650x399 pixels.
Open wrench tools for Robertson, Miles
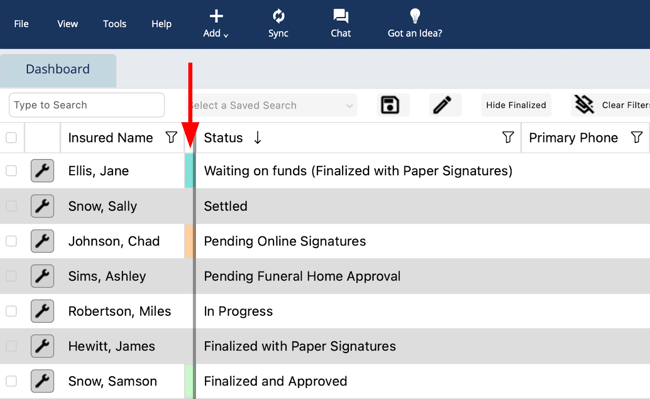click(42, 311)
